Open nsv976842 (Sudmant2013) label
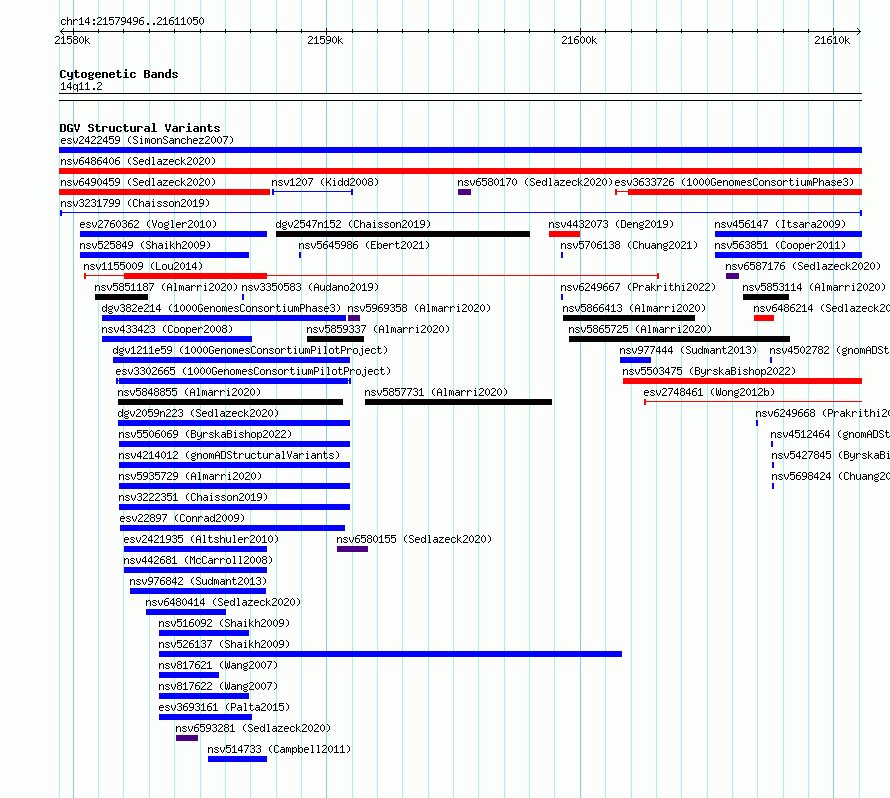This screenshot has width=890, height=798. click(198, 581)
